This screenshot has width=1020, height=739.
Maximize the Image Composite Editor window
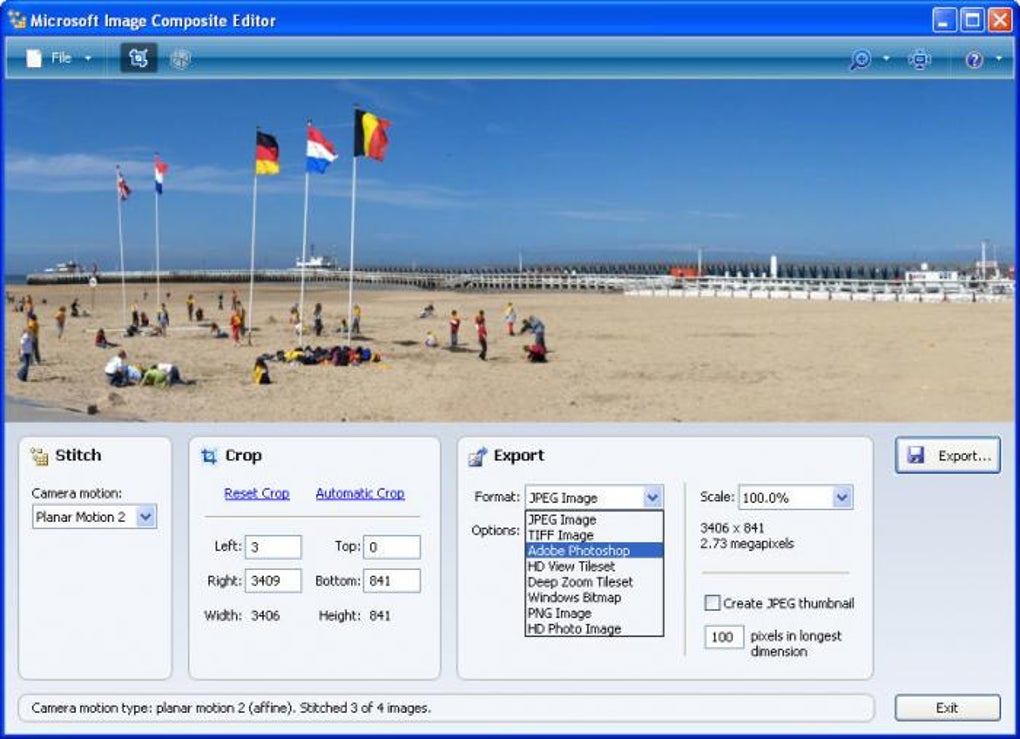973,20
